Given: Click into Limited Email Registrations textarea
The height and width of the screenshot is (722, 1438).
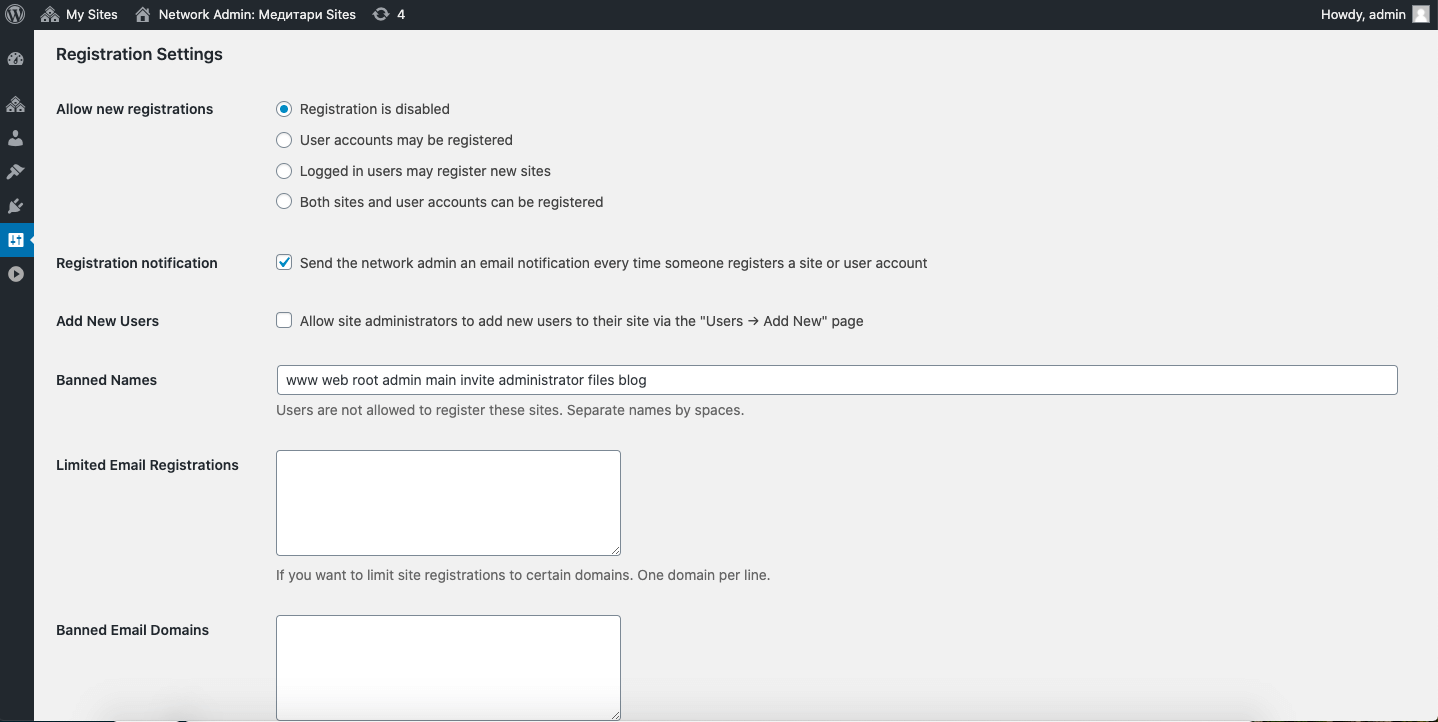Looking at the screenshot, I should pos(448,503).
